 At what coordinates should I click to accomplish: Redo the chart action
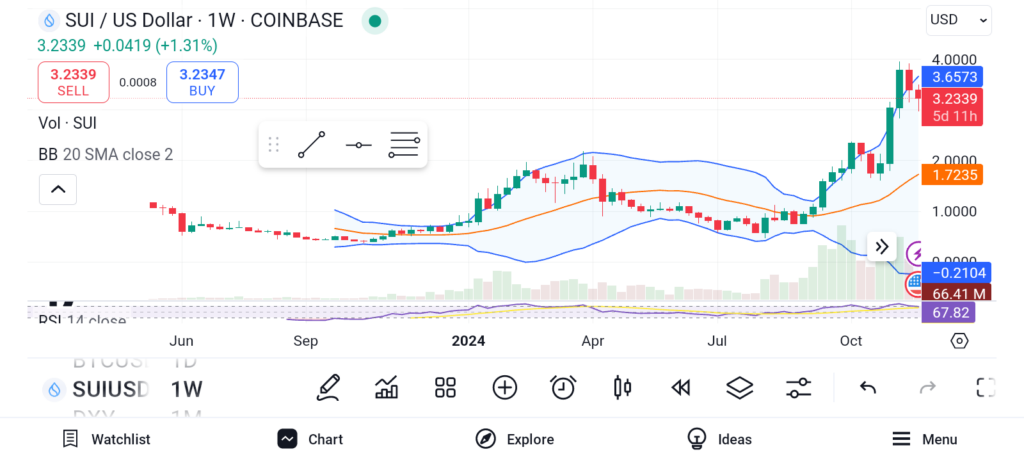pyautogui.click(x=927, y=388)
